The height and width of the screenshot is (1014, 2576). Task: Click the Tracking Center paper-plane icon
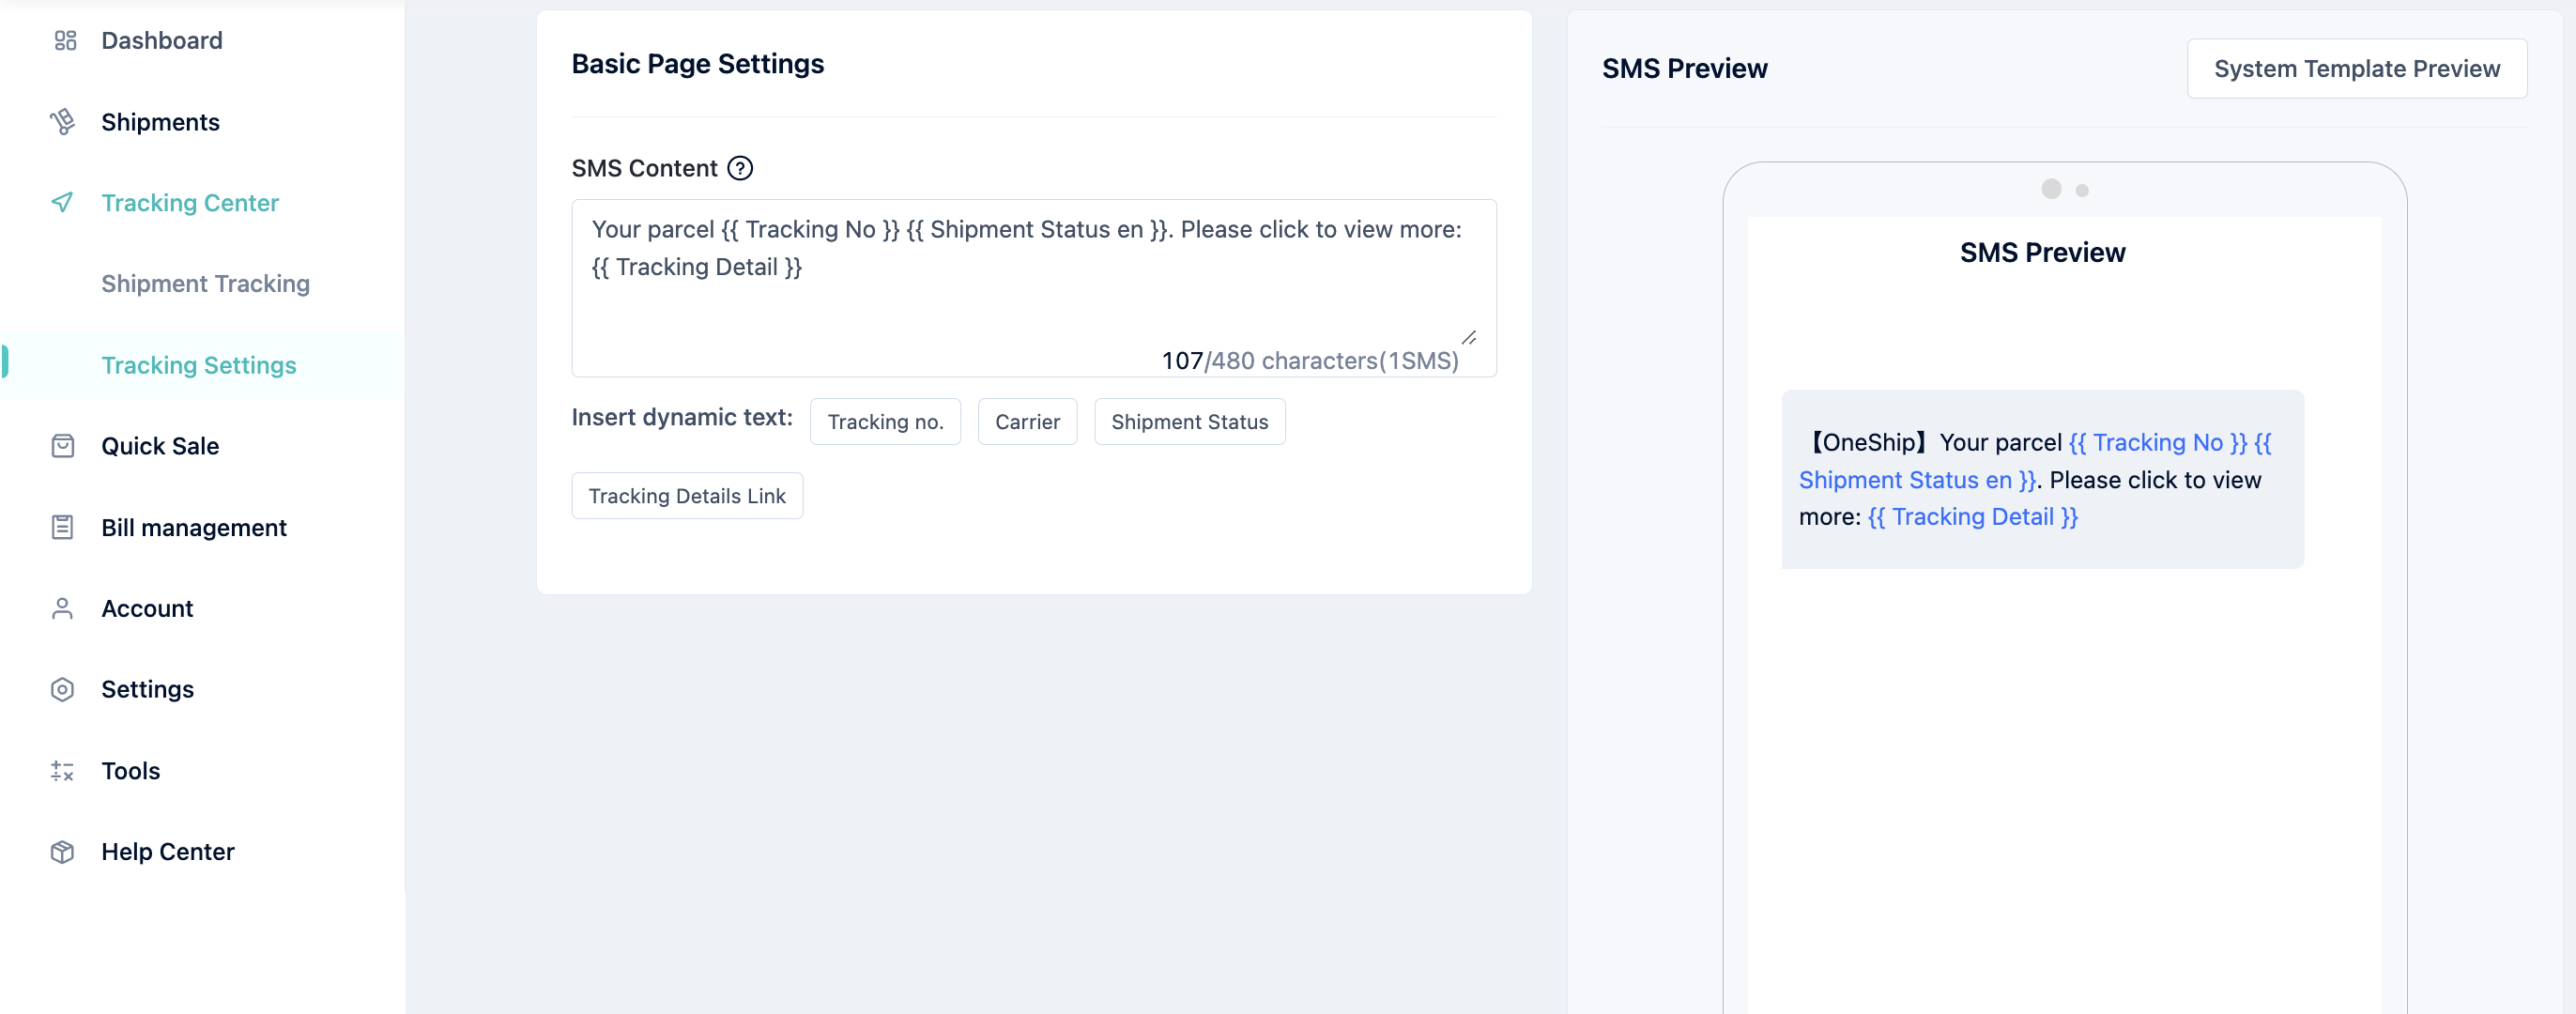(62, 203)
